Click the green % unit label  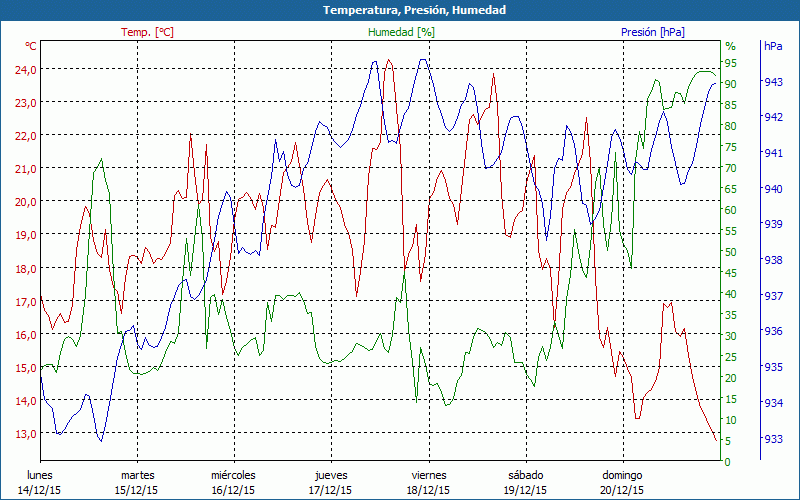pyautogui.click(x=730, y=46)
